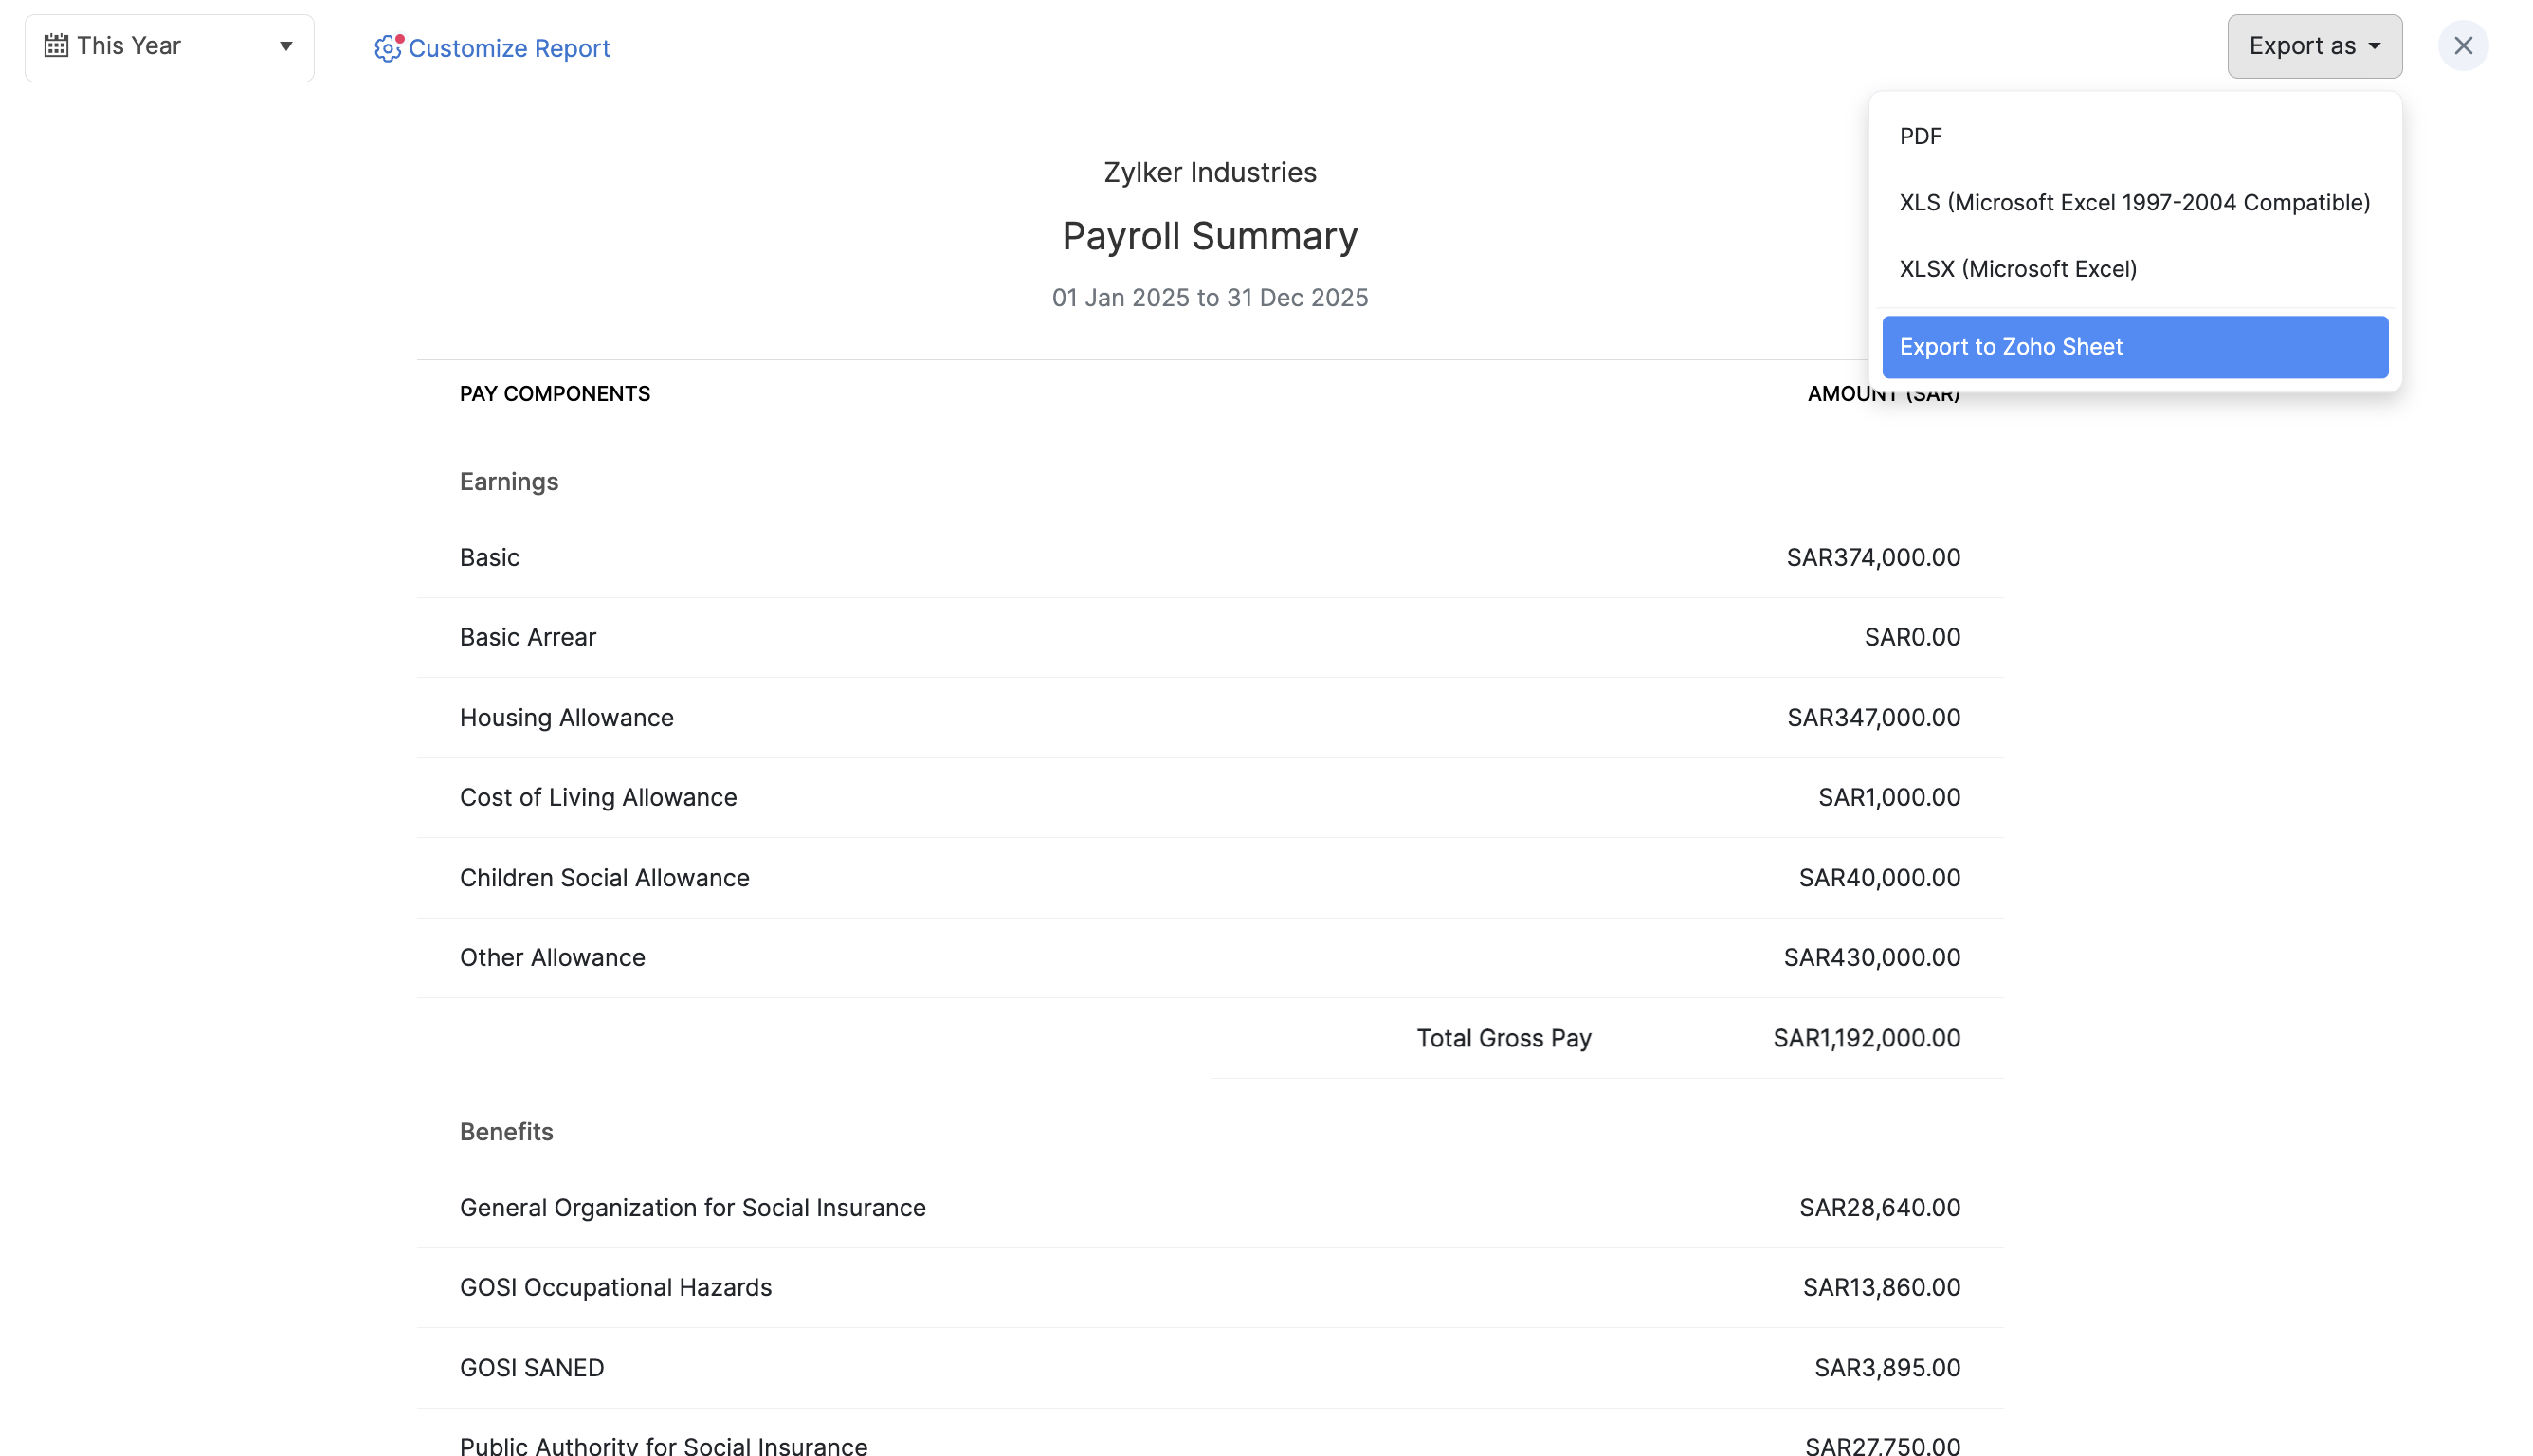
Task: Click the calendar icon in date filter
Action: [x=56, y=46]
